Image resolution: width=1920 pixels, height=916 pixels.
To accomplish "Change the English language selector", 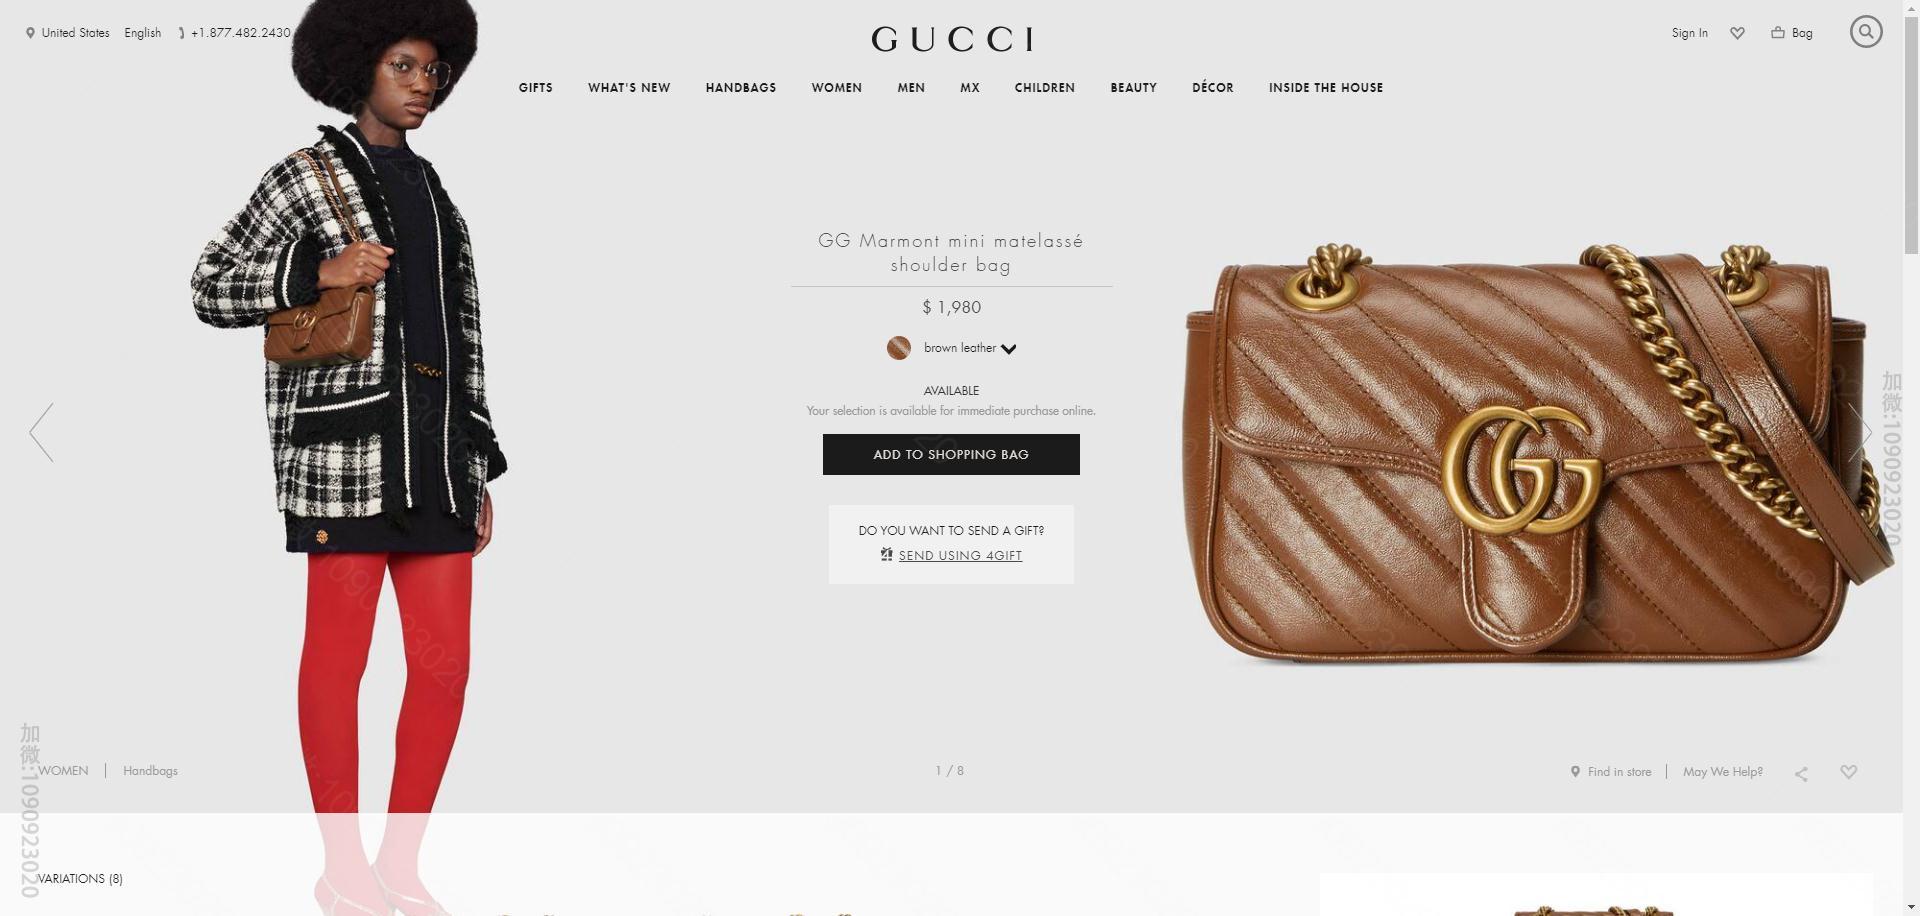I will pos(142,33).
